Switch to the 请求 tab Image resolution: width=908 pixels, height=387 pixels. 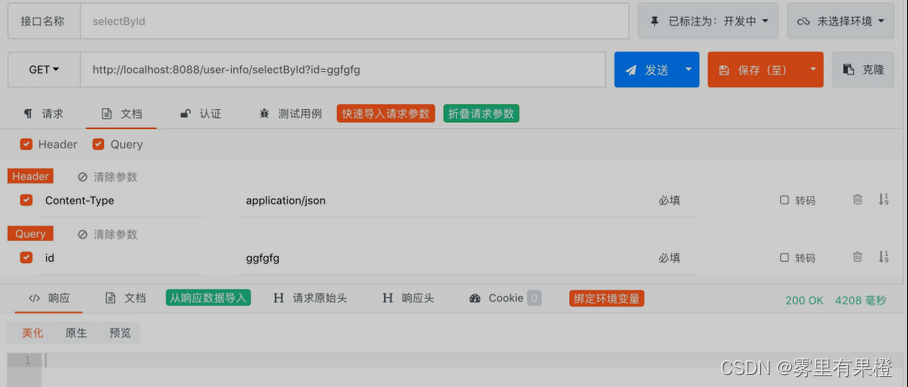pyautogui.click(x=43, y=114)
